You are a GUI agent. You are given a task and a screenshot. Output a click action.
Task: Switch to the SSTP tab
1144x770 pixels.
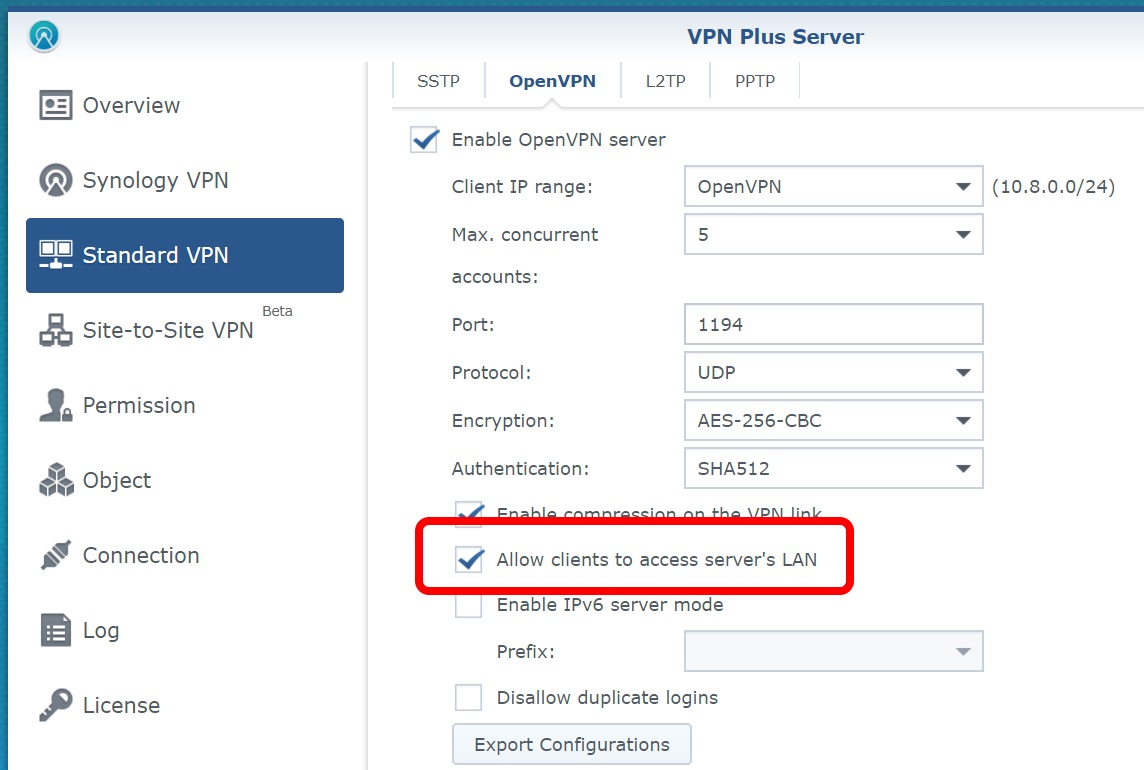point(438,81)
